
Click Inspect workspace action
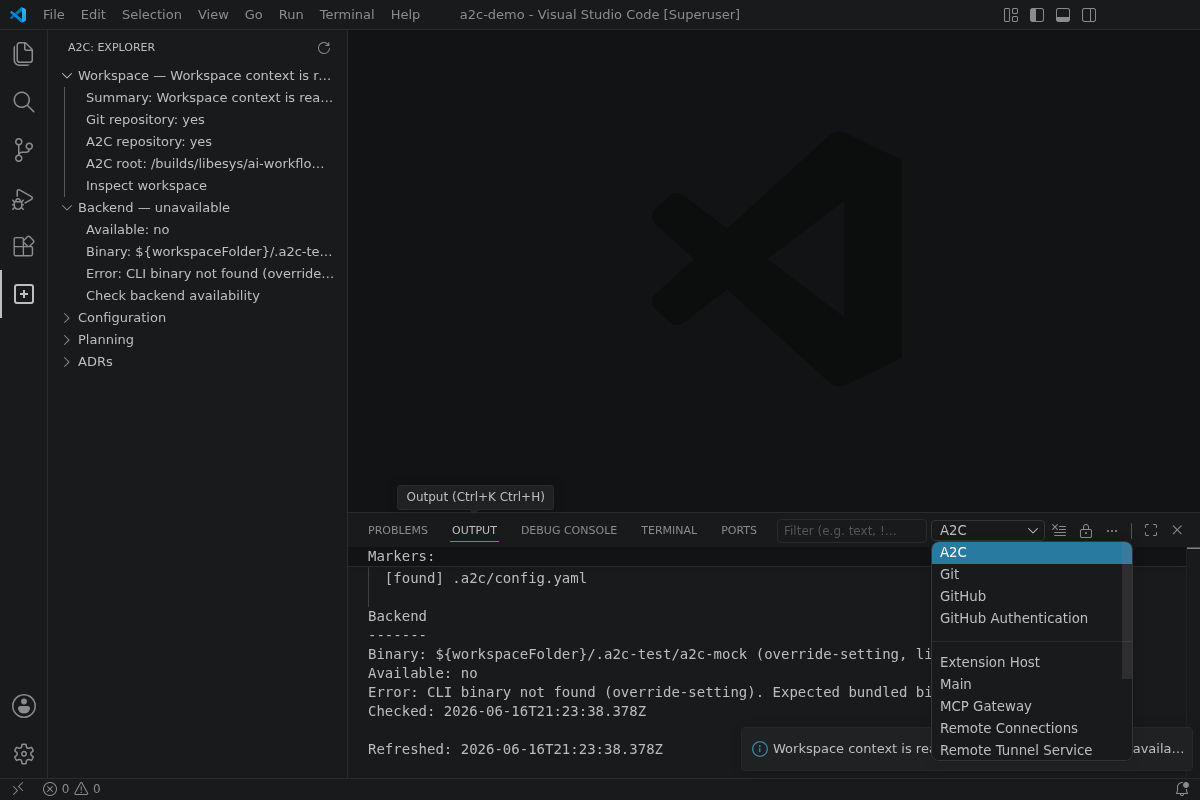click(x=198, y=186)
